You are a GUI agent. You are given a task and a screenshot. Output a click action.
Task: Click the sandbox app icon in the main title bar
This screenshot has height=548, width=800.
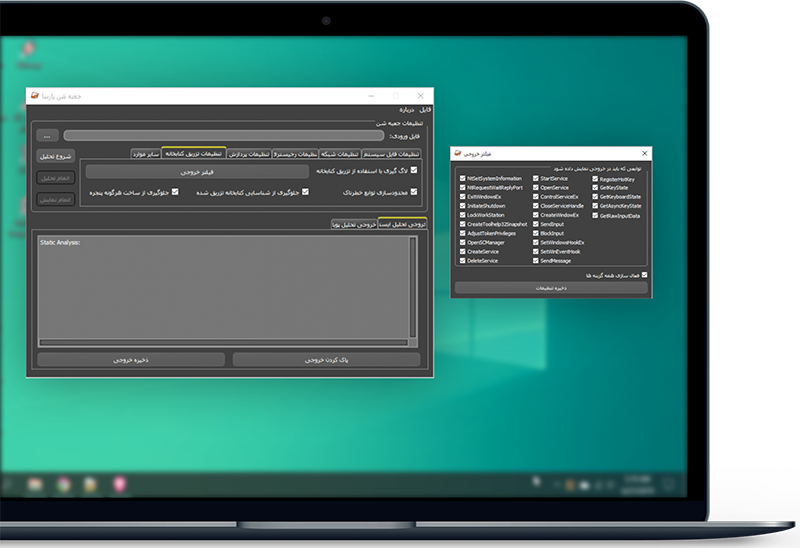click(x=35, y=96)
